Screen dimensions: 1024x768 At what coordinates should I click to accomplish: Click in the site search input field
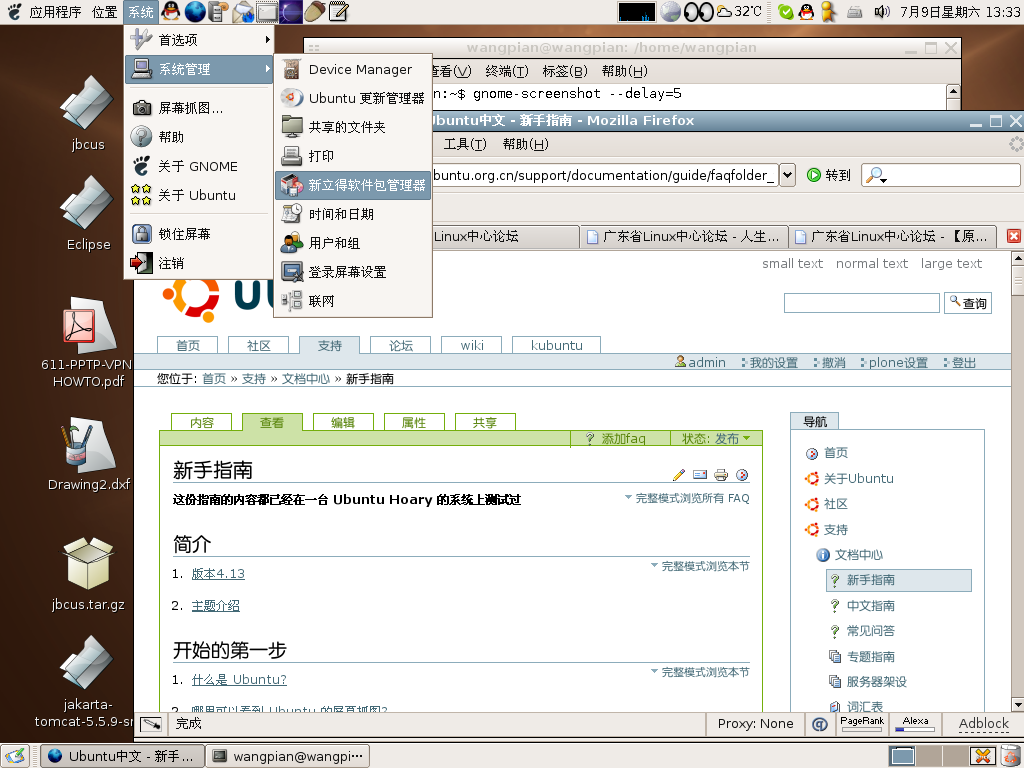tap(861, 302)
